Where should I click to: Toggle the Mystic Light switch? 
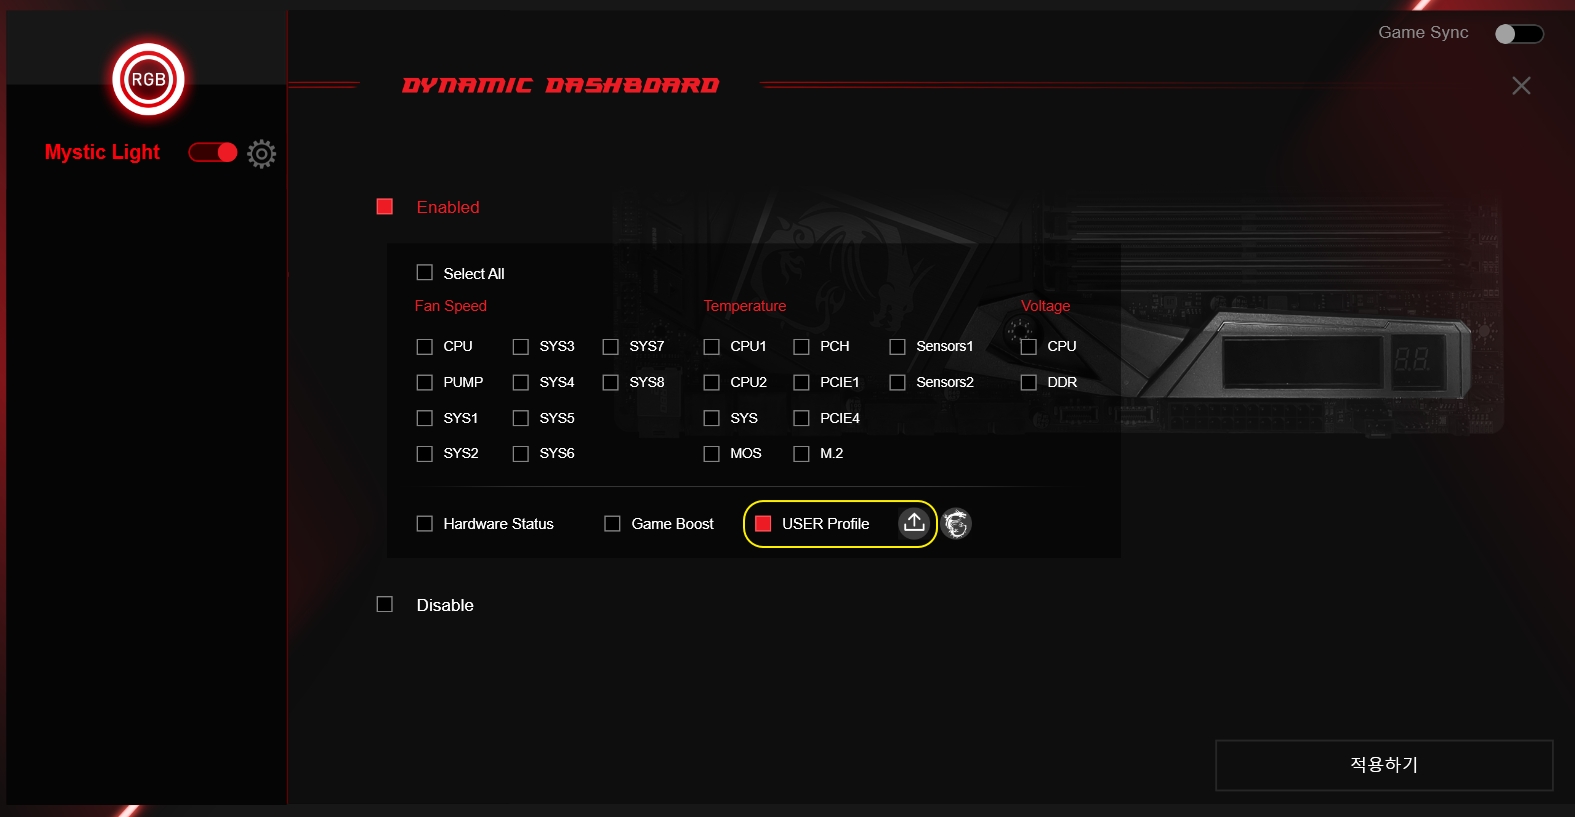(x=213, y=152)
